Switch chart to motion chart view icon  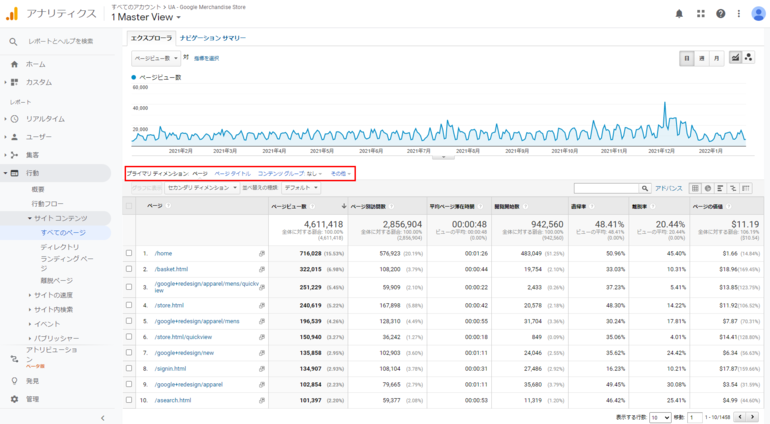(x=749, y=58)
